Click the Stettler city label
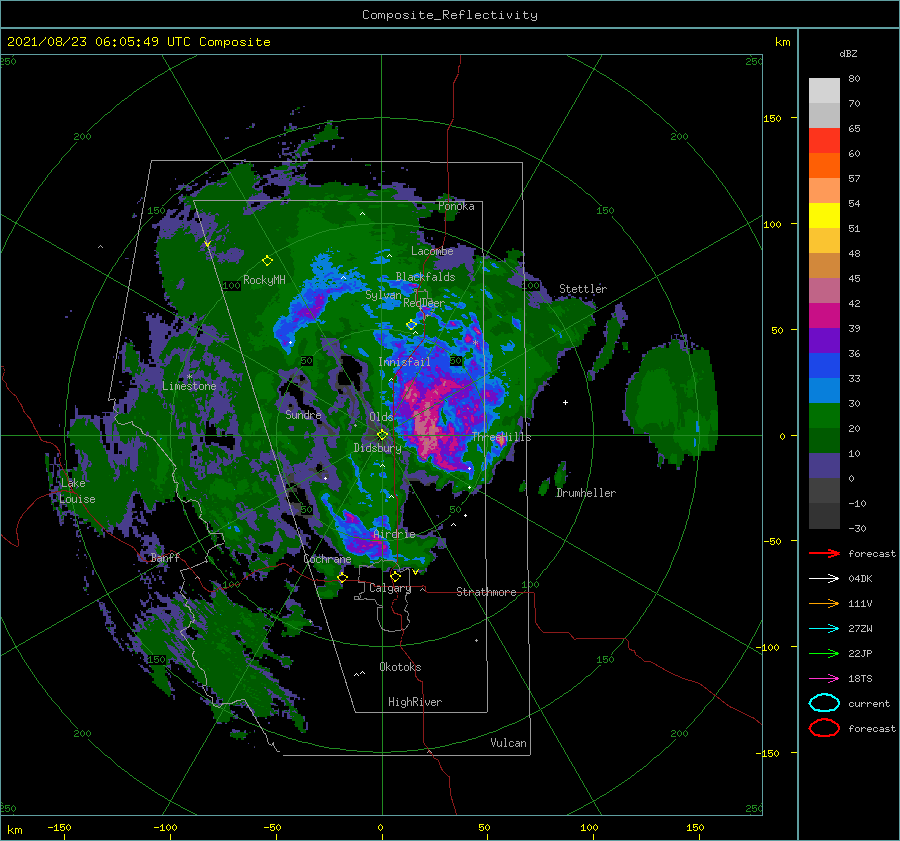This screenshot has width=900, height=841. 583,289
